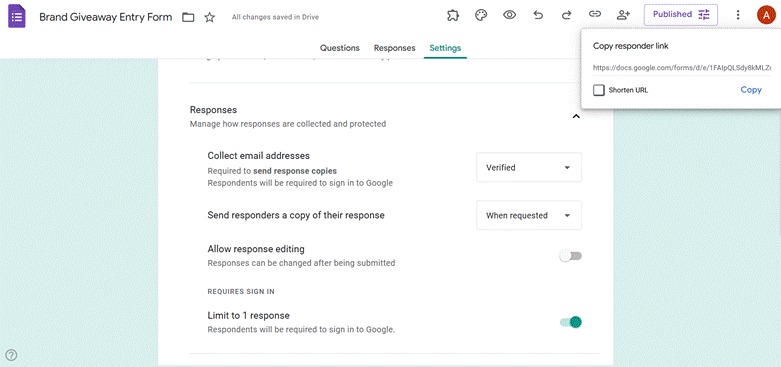Click the copy responder link icon
Viewport: 781px width, 367px height.
pyautogui.click(x=595, y=14)
